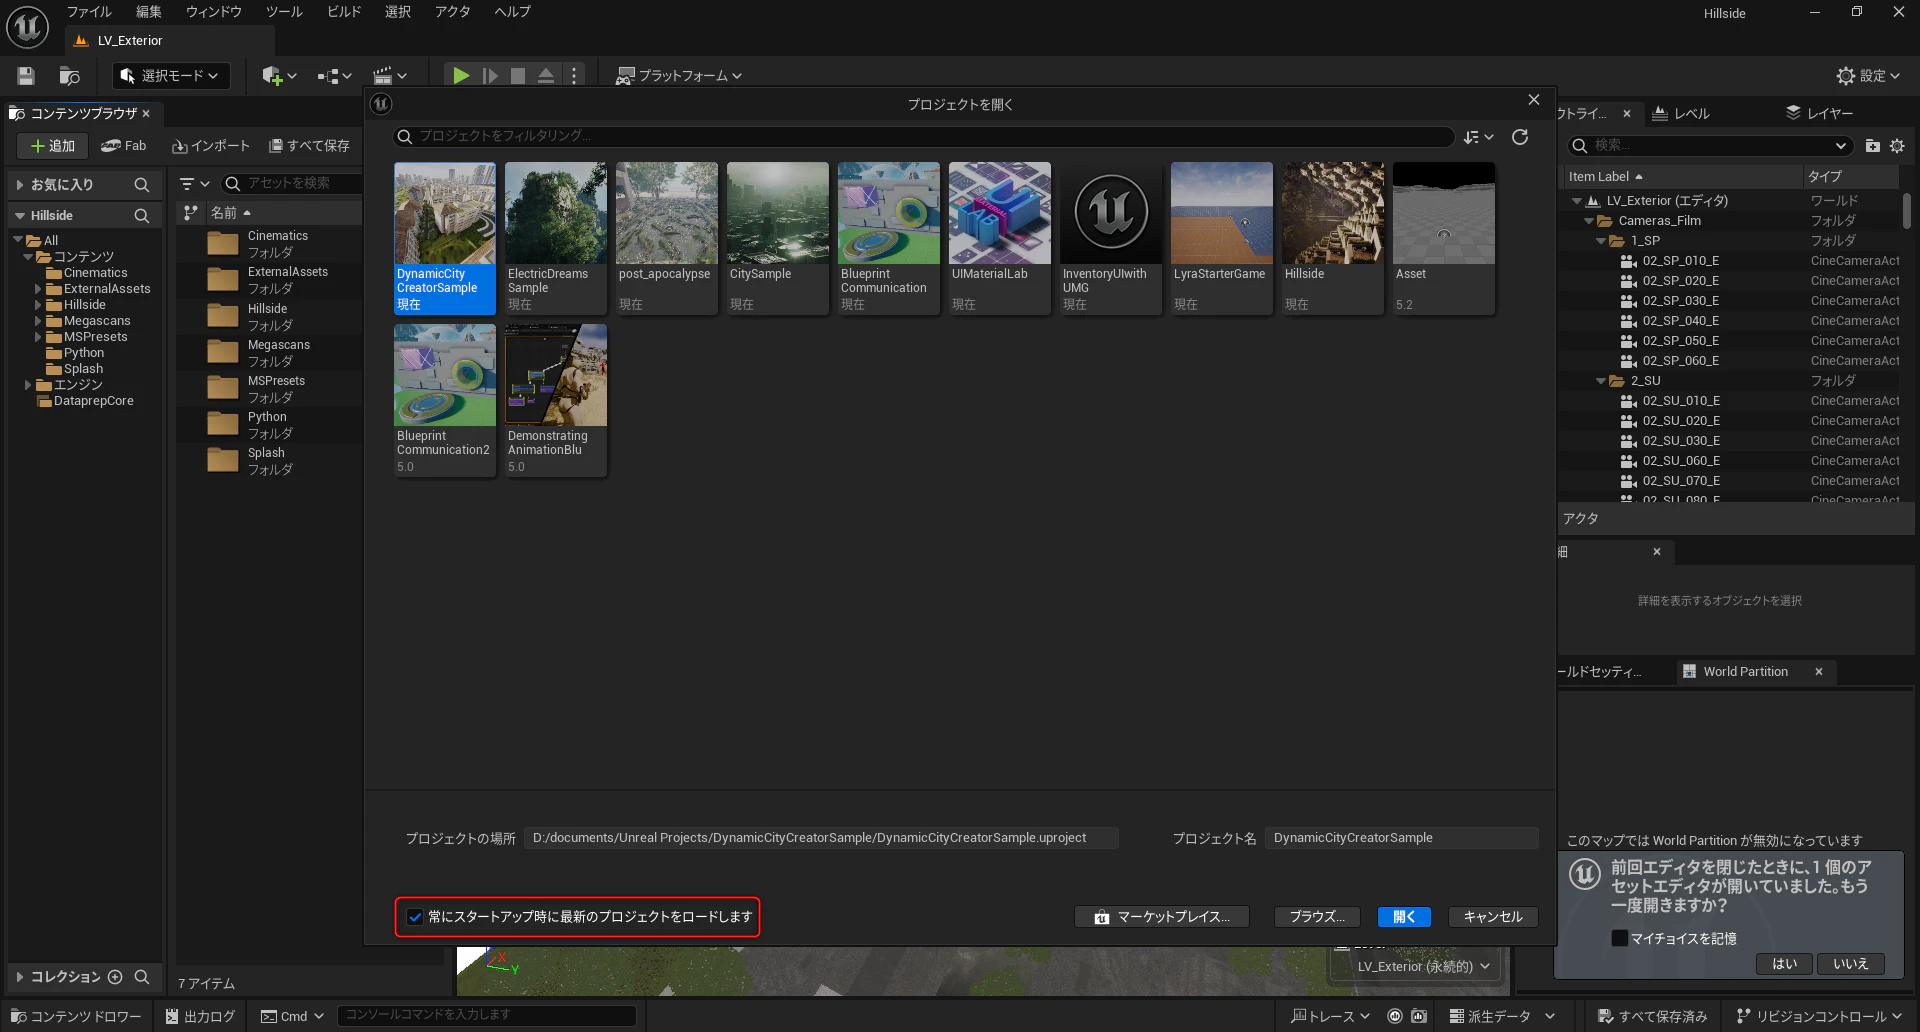Open the Tools menu
1920x1032 pixels.
click(x=284, y=12)
